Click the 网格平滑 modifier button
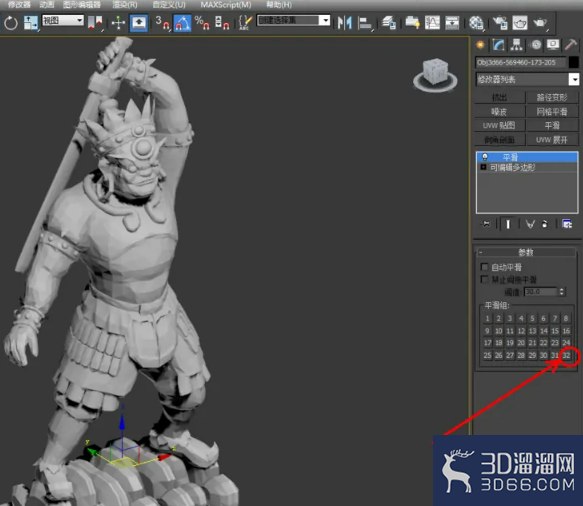 tap(552, 112)
